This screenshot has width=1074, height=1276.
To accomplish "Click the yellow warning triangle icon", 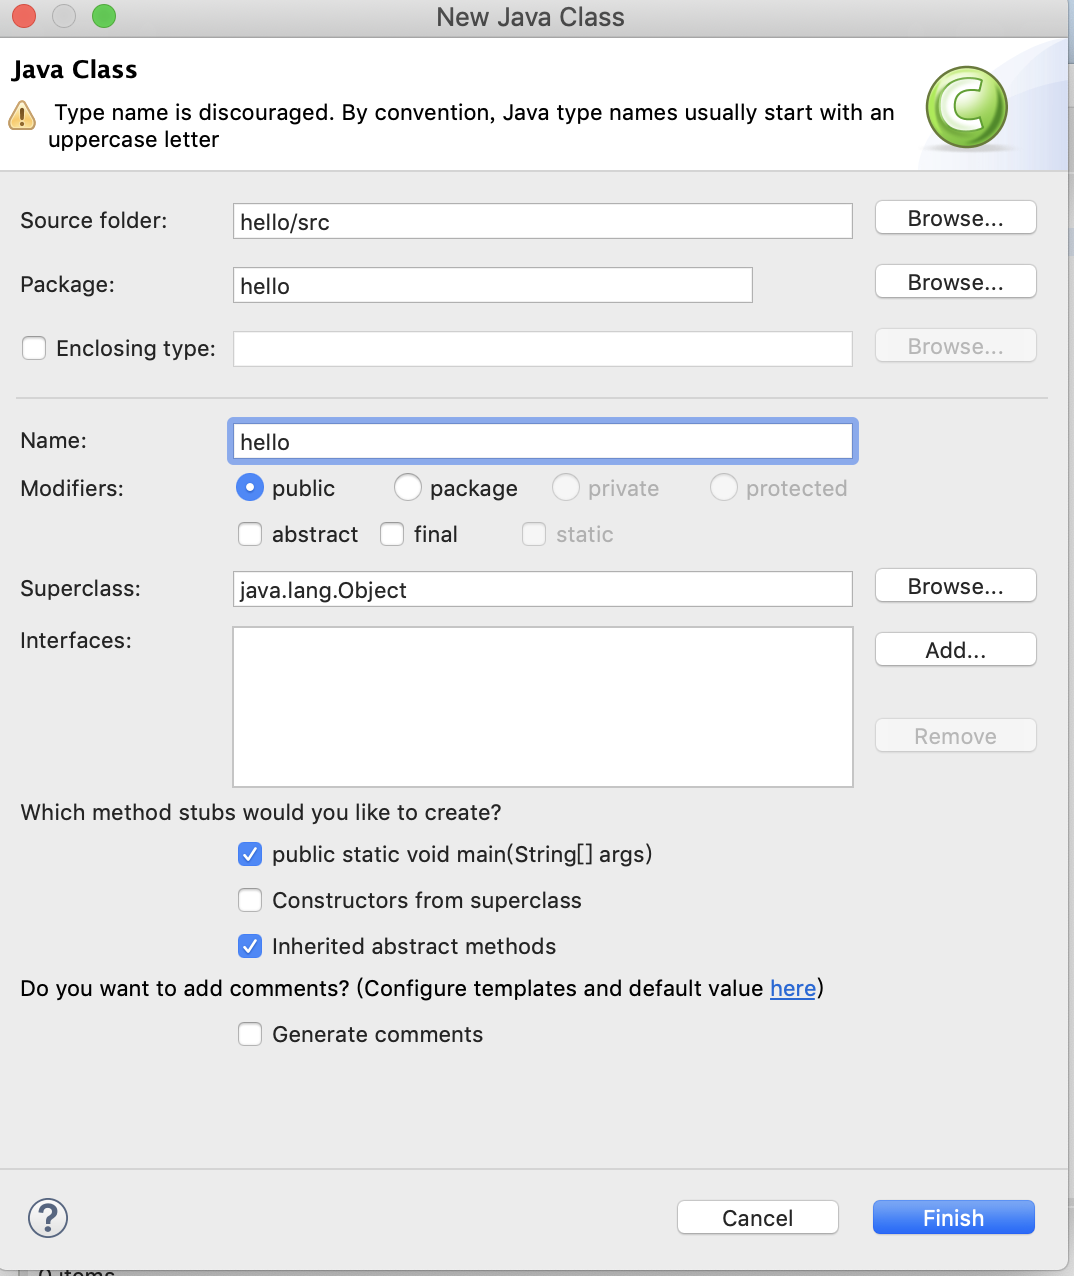I will [22, 116].
